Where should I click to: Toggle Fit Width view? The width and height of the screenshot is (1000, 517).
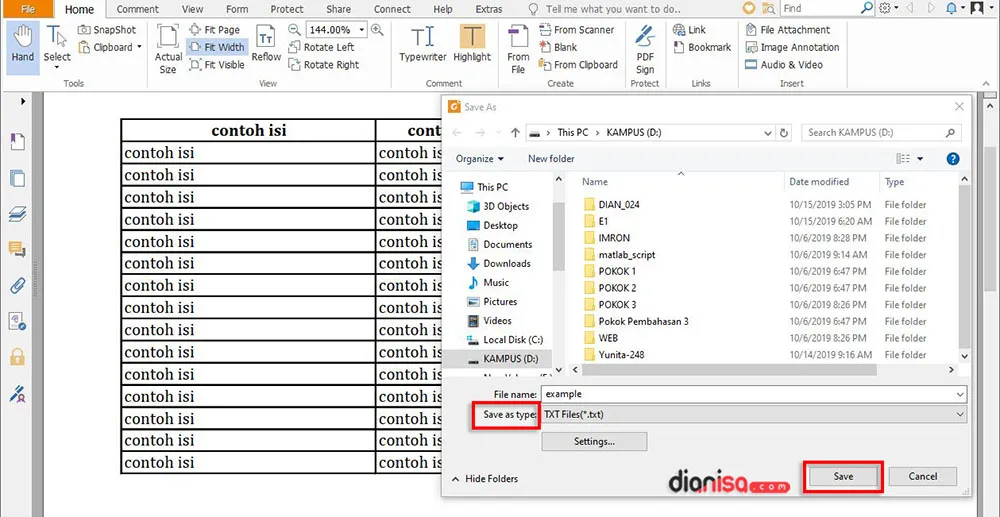(217, 47)
